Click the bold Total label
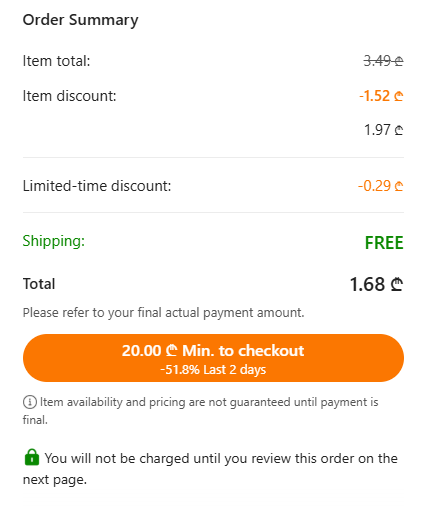The width and height of the screenshot is (435, 520). tap(39, 284)
